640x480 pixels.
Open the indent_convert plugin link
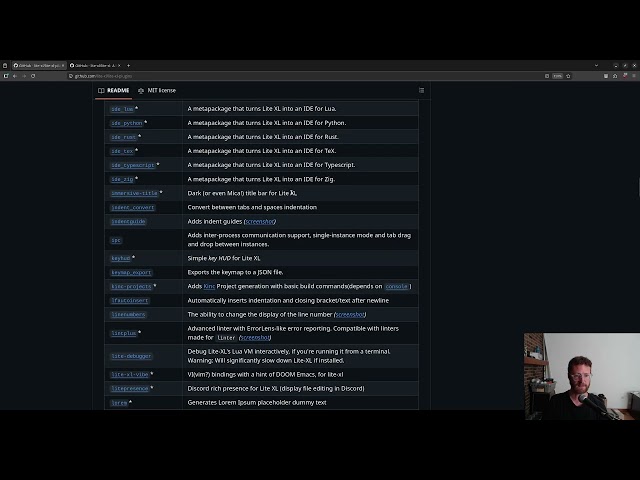point(133,207)
